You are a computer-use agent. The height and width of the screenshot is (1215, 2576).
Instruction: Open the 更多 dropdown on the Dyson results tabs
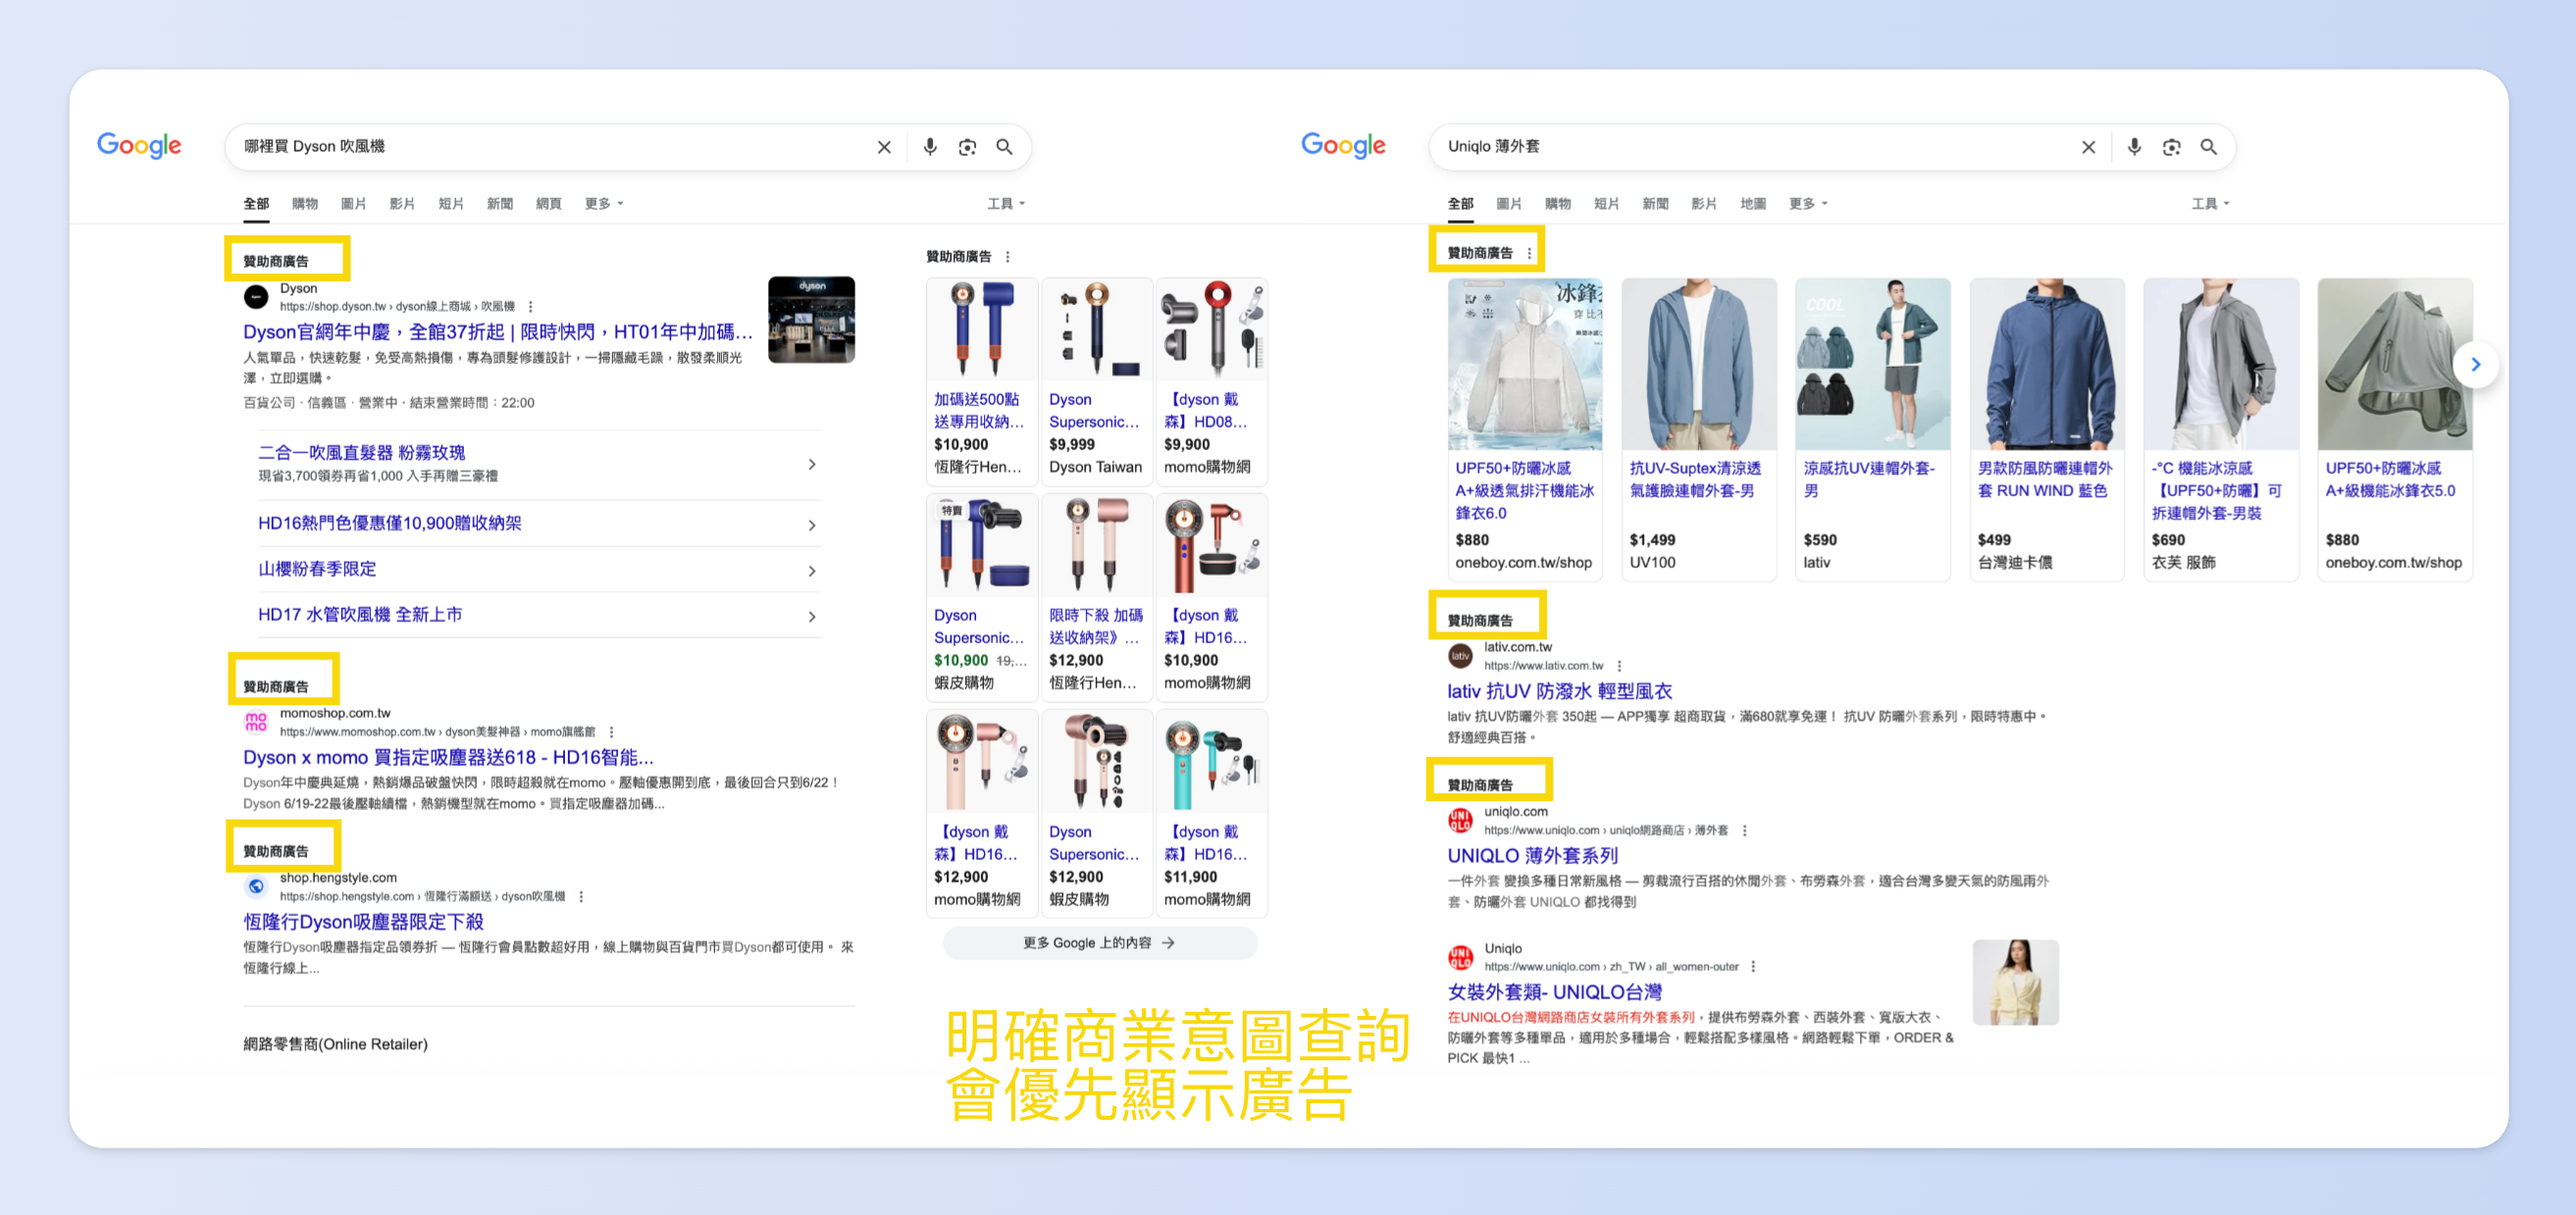[x=604, y=204]
